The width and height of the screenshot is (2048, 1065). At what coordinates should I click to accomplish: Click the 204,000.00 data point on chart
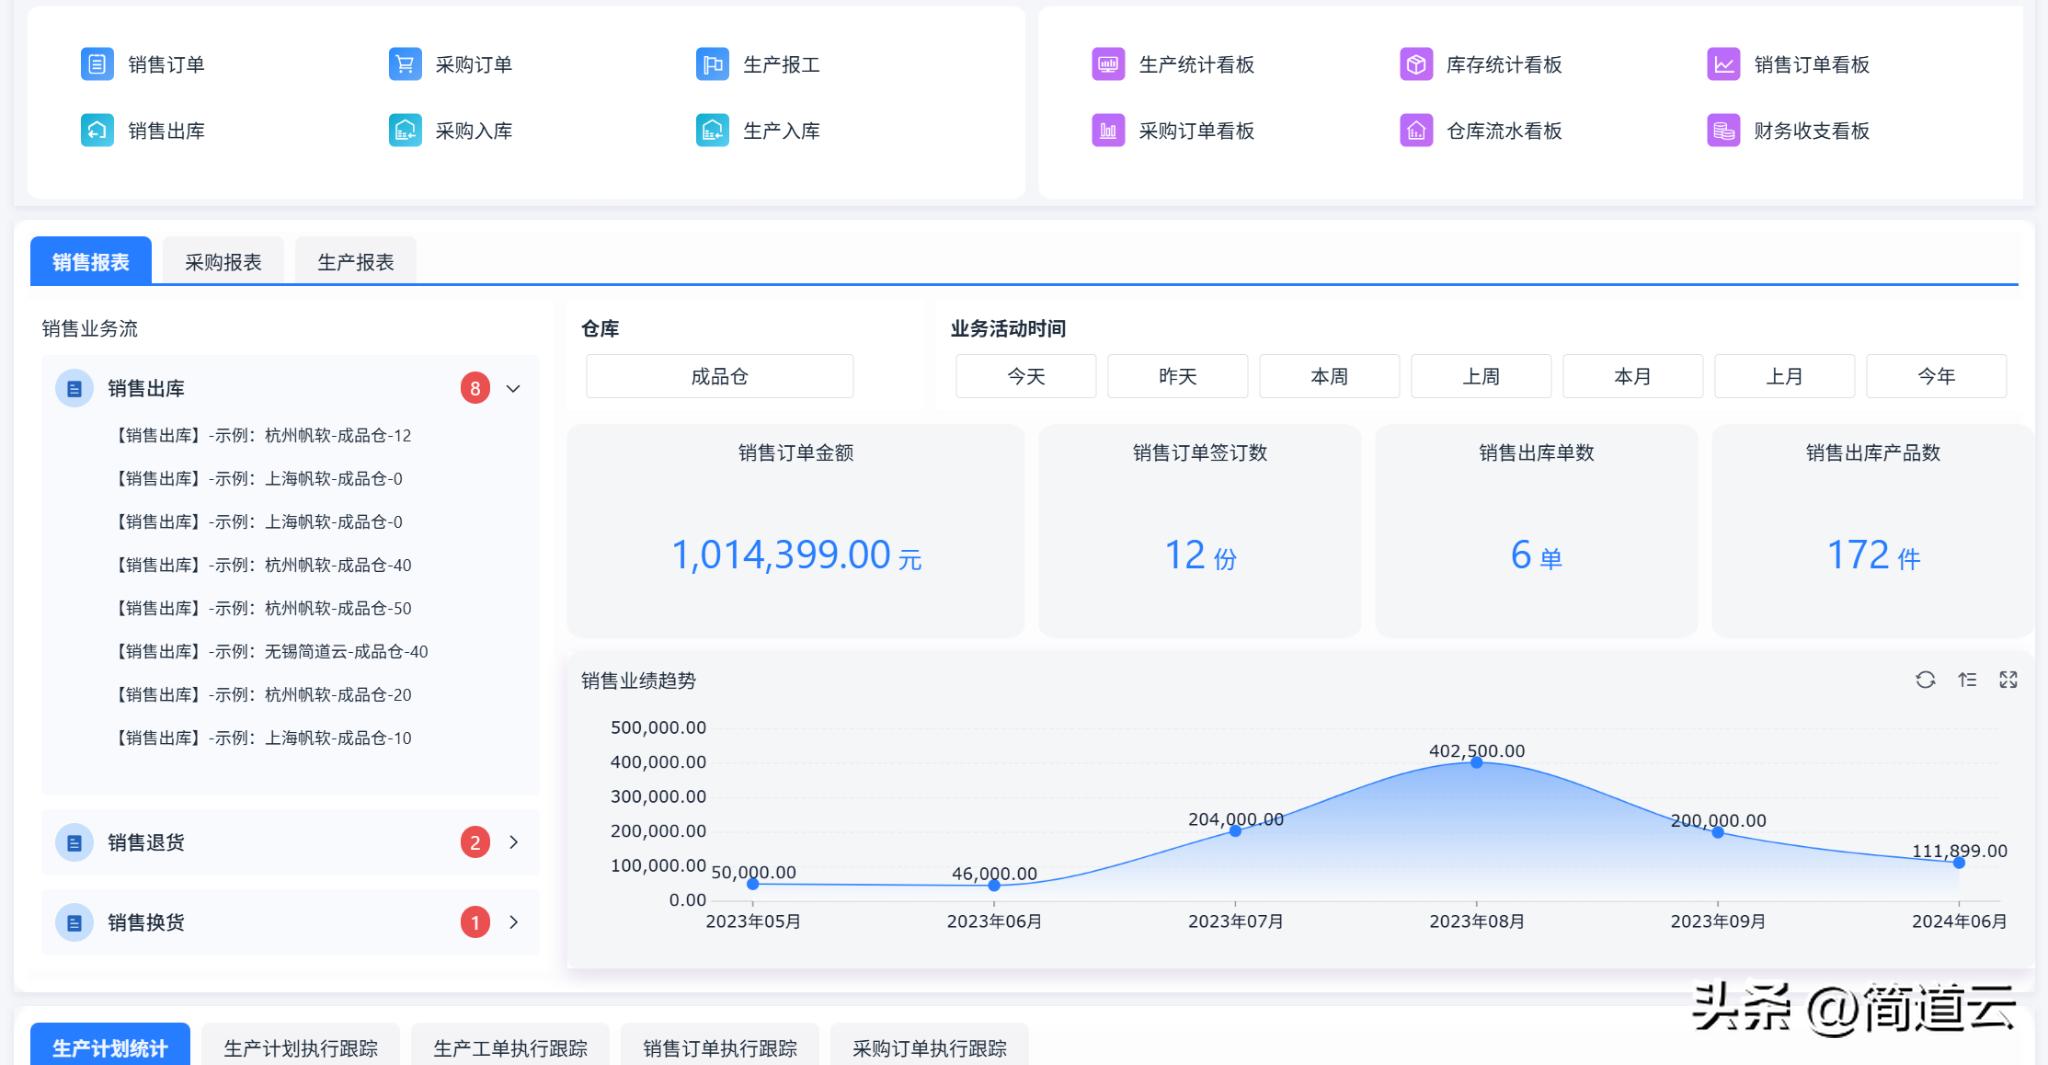click(1235, 831)
